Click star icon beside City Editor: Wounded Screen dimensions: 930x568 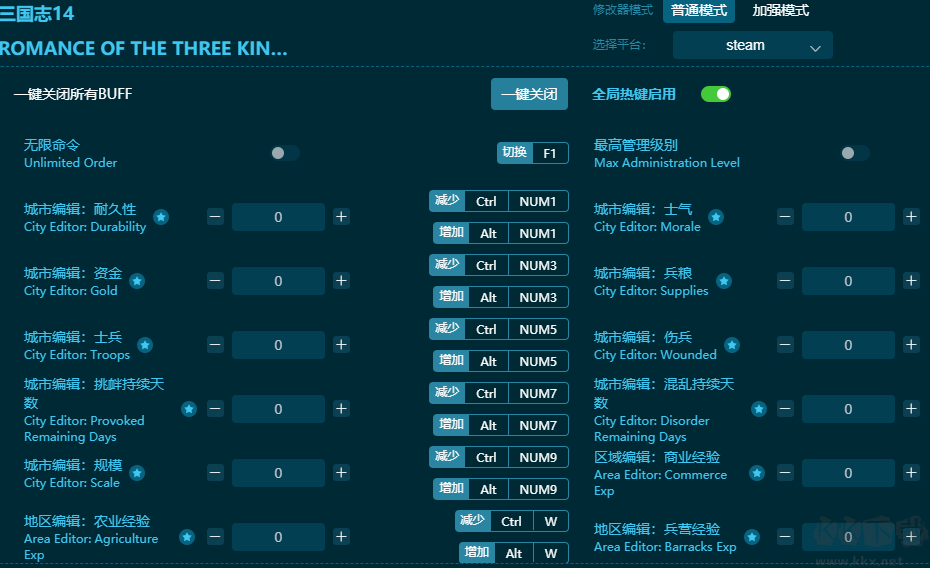click(732, 345)
